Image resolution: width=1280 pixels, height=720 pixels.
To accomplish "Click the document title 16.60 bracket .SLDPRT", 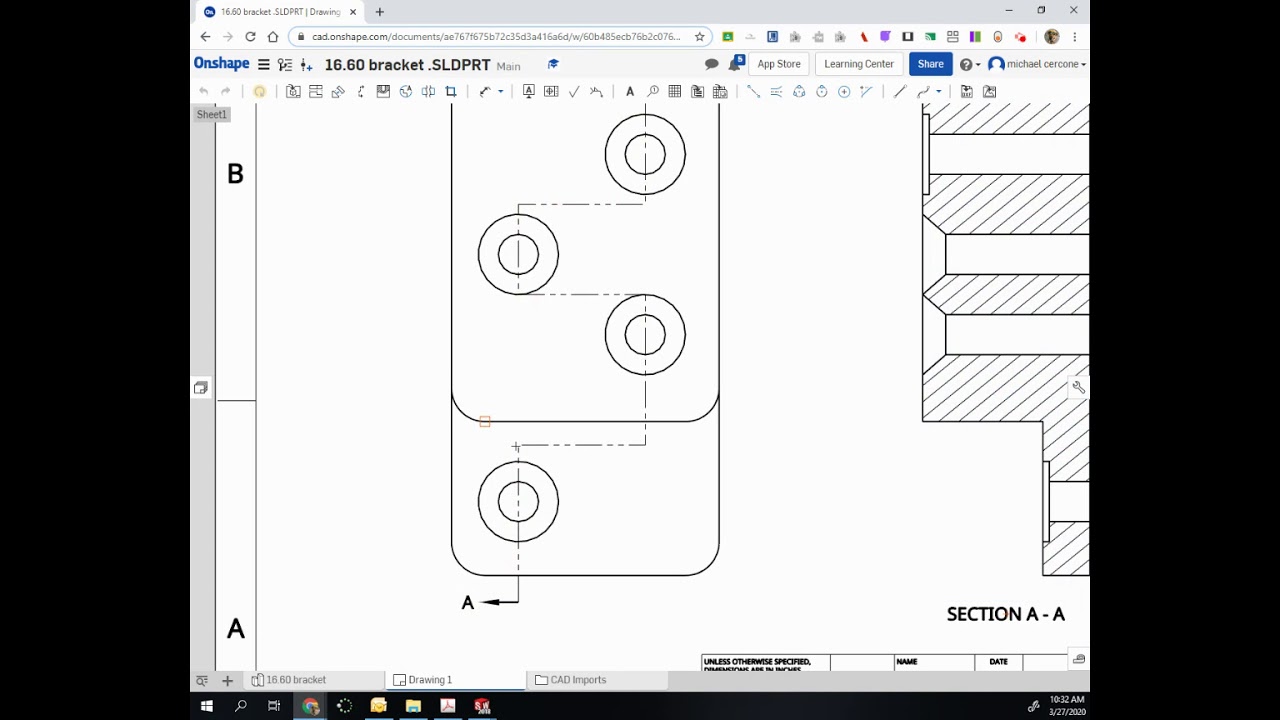I will [408, 65].
